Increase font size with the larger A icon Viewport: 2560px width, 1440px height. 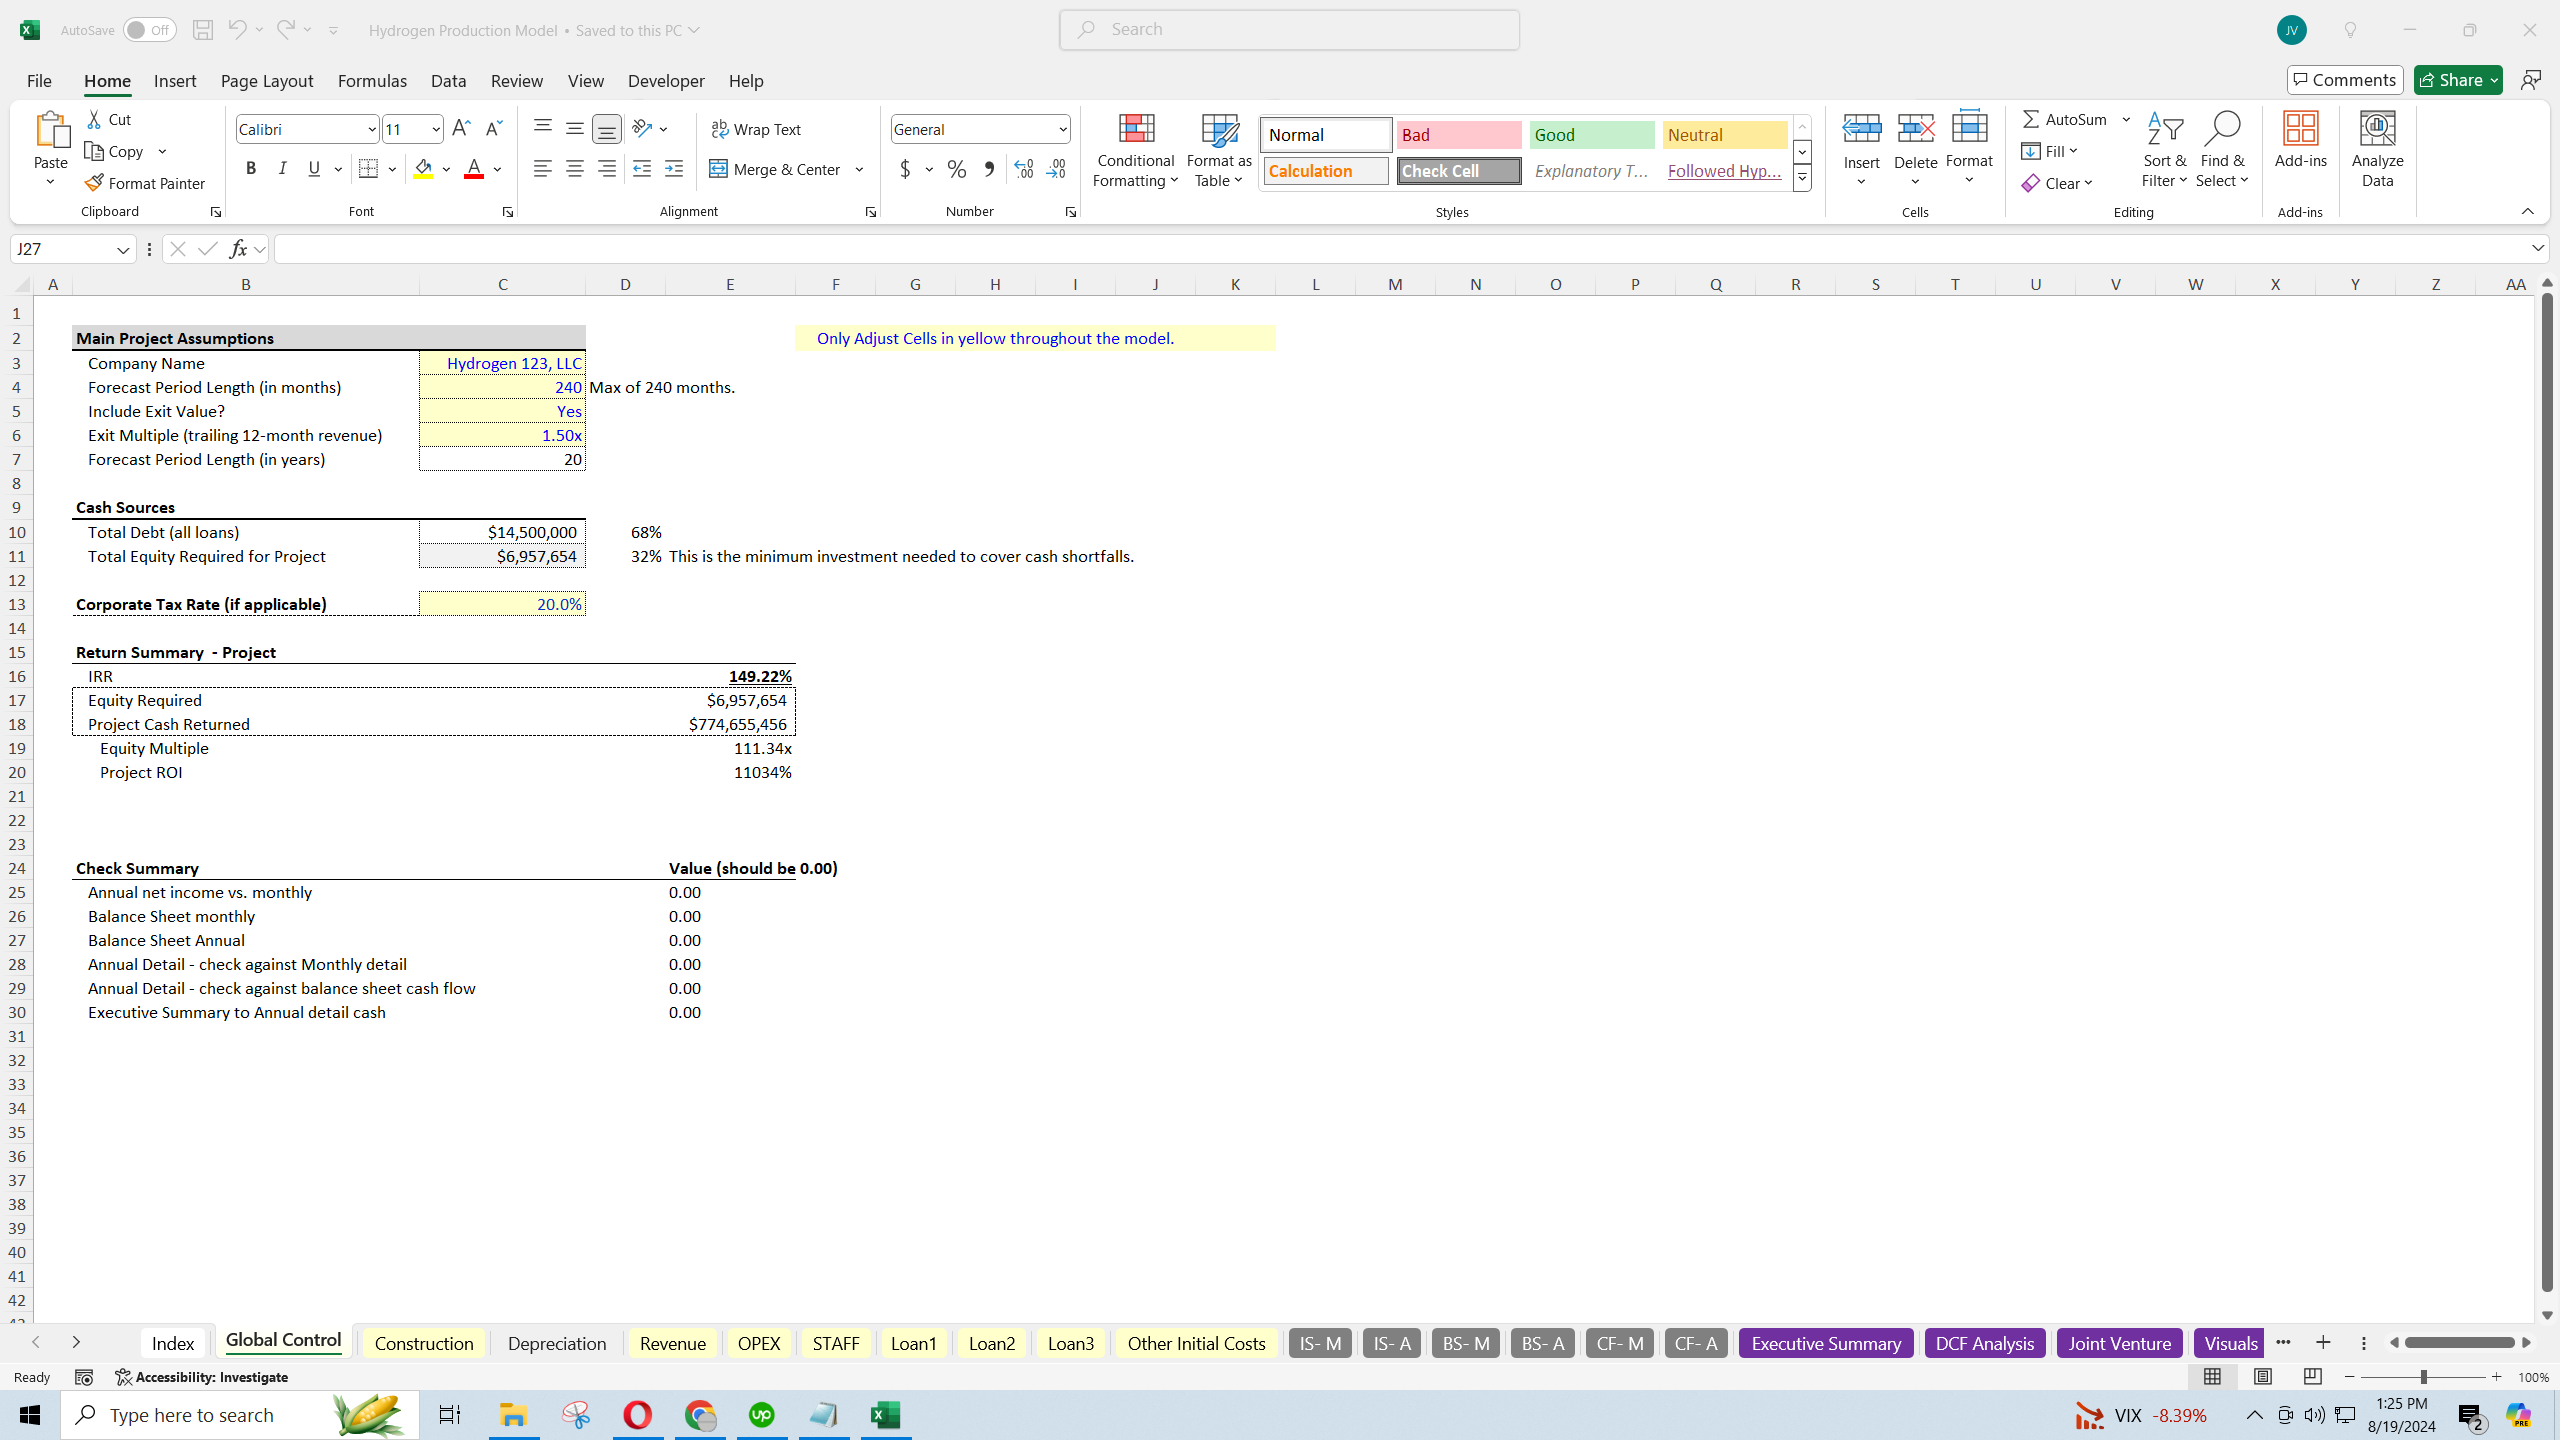pyautogui.click(x=460, y=128)
